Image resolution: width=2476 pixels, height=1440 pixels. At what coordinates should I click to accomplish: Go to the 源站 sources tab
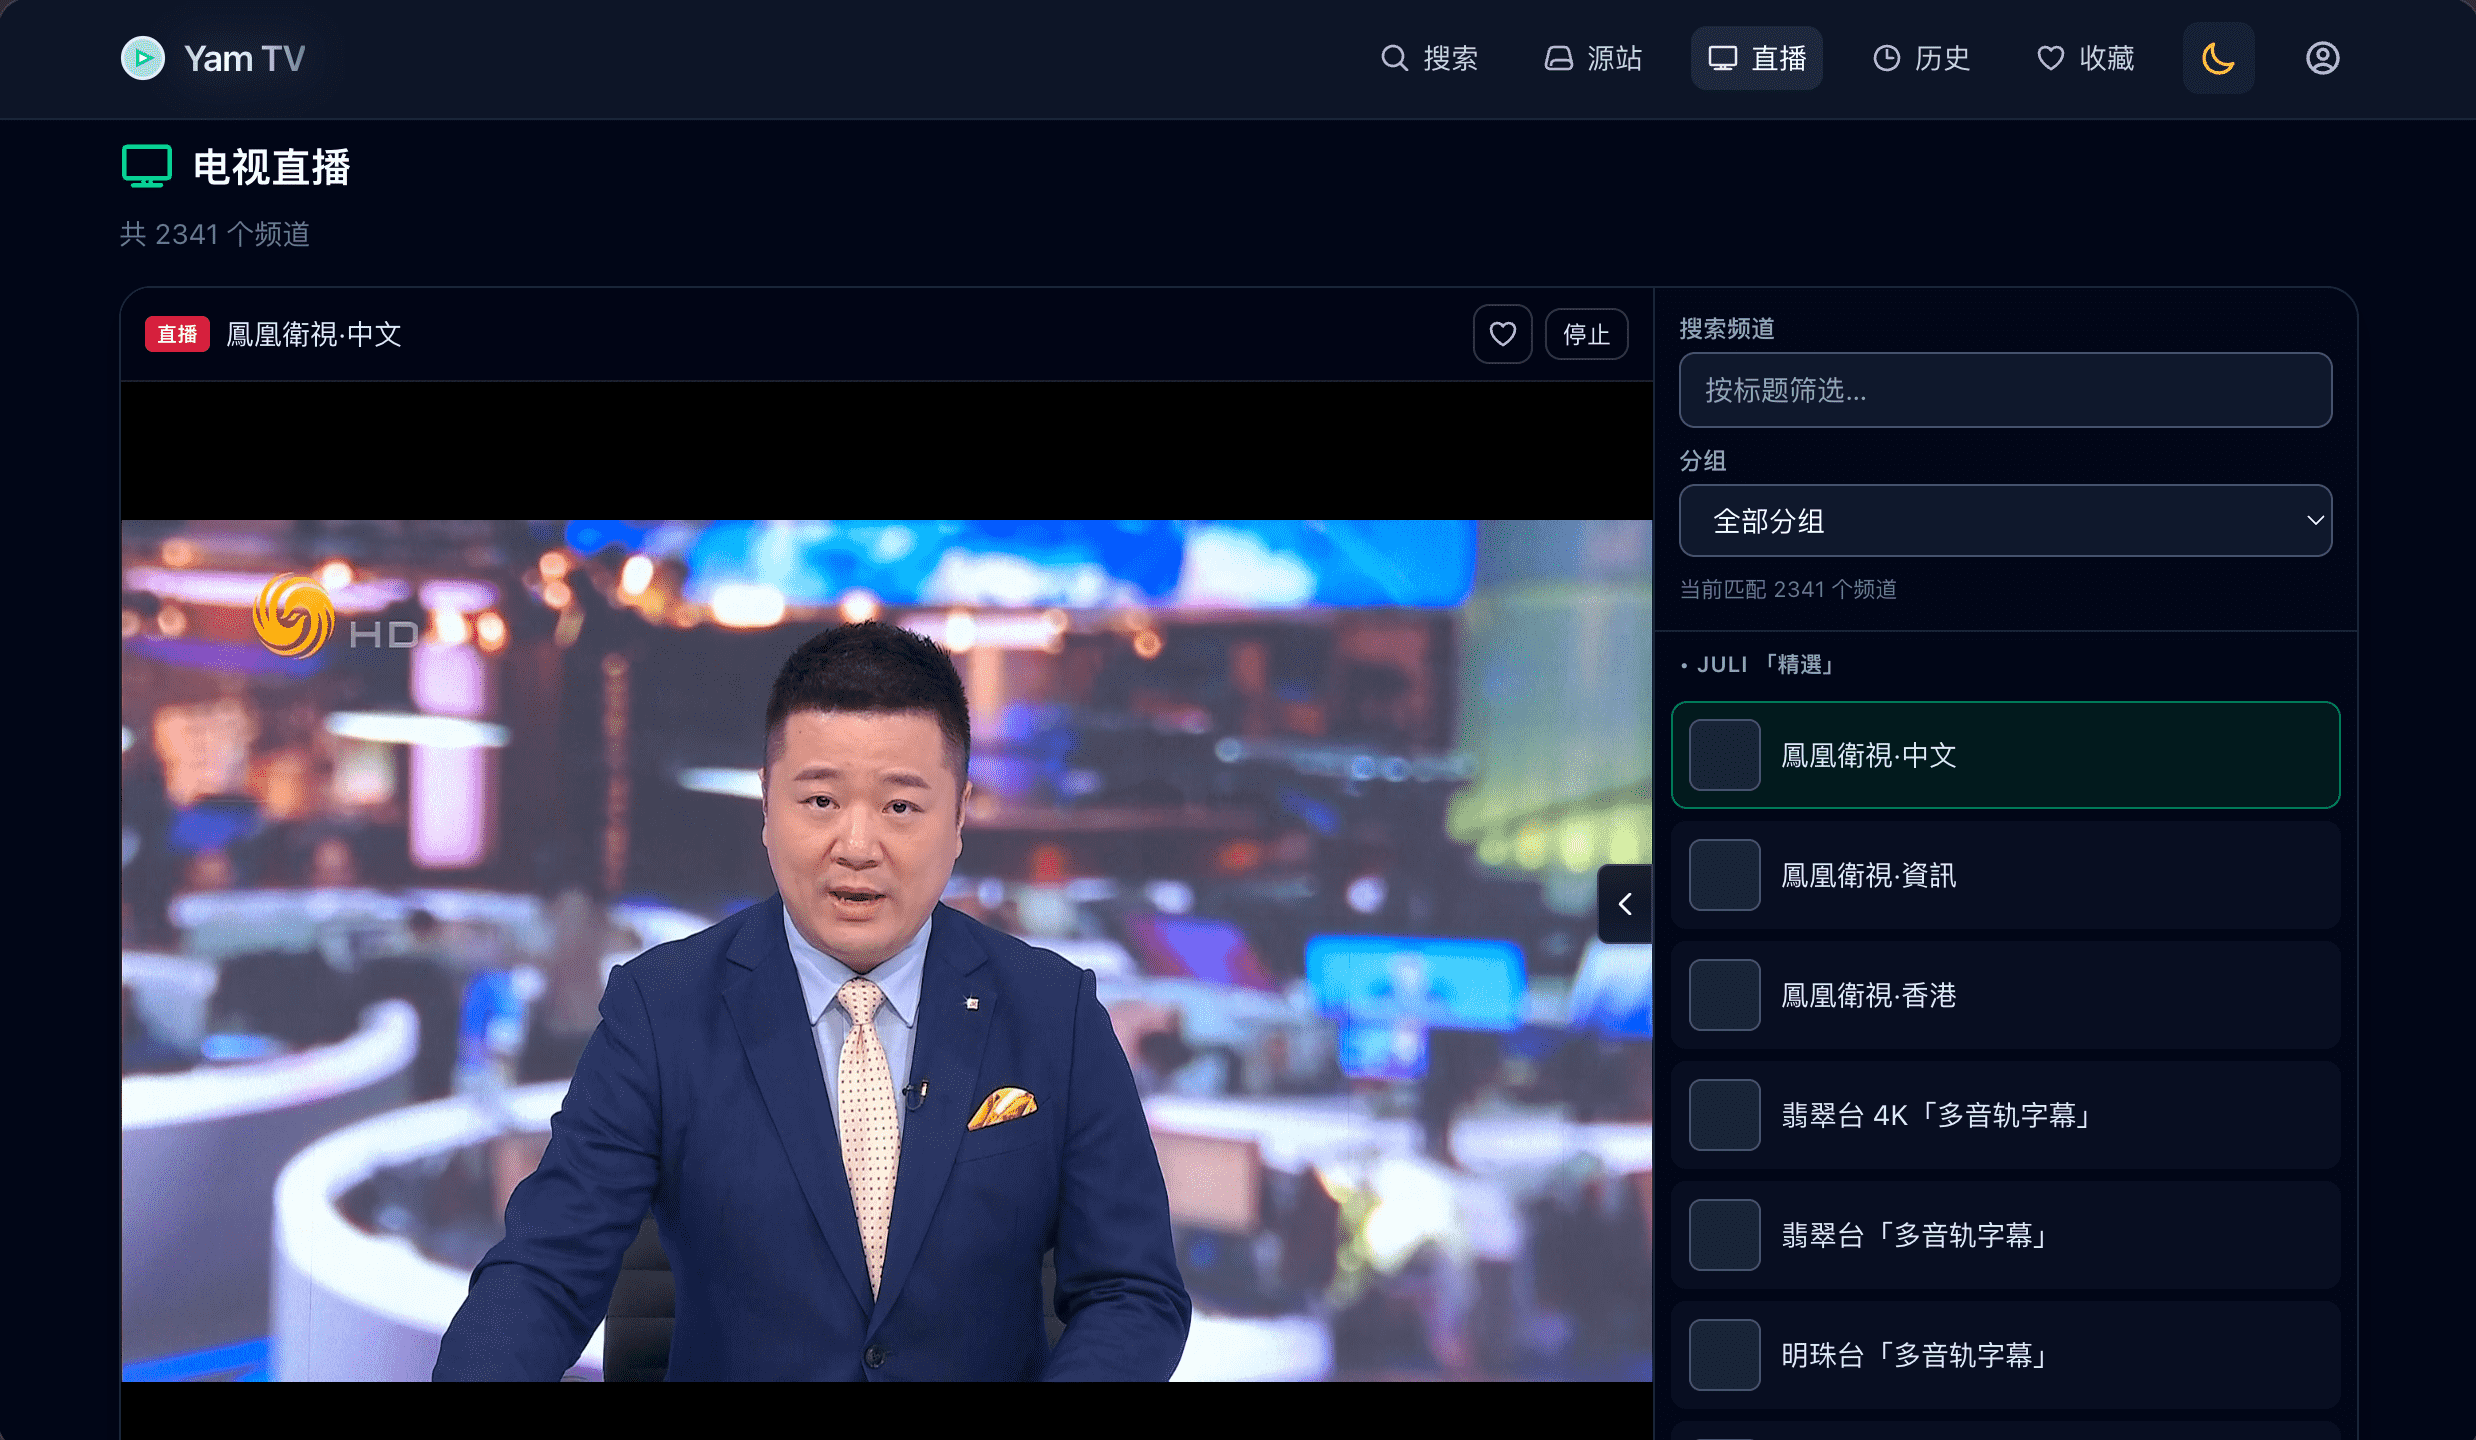[x=1593, y=58]
